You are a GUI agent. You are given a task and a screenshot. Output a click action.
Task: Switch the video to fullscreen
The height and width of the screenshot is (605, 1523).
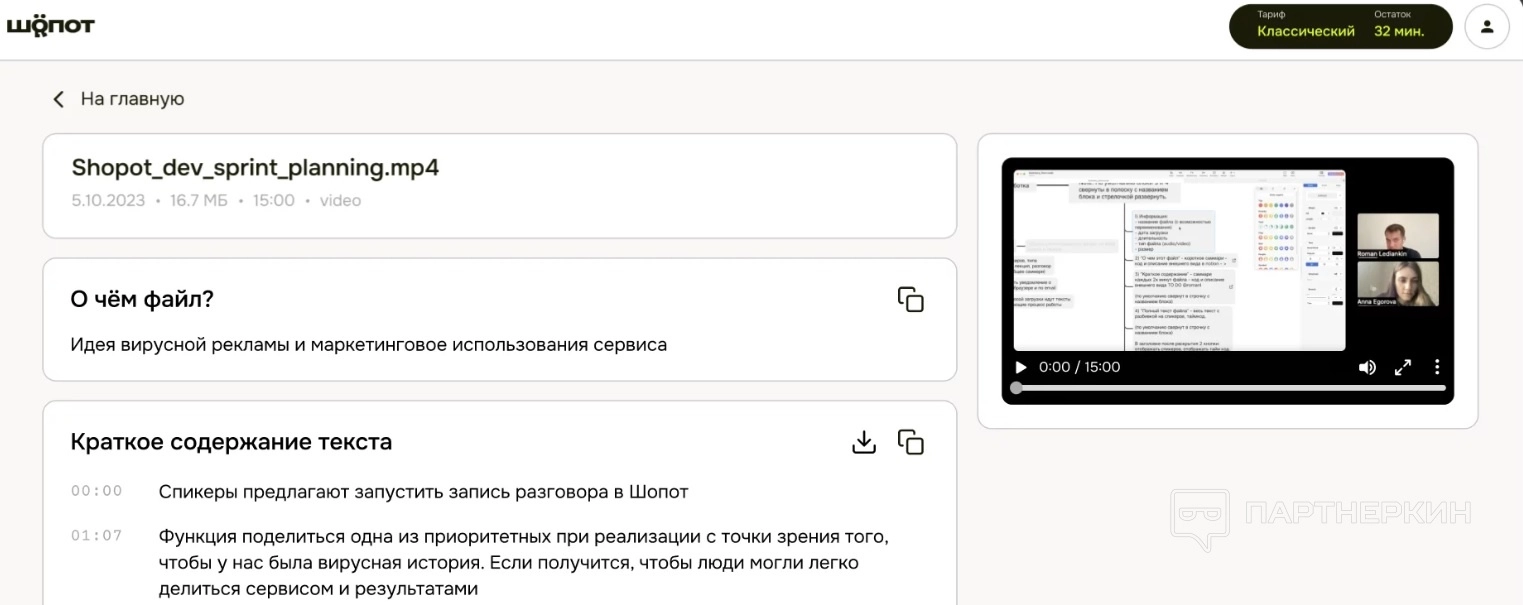point(1402,367)
